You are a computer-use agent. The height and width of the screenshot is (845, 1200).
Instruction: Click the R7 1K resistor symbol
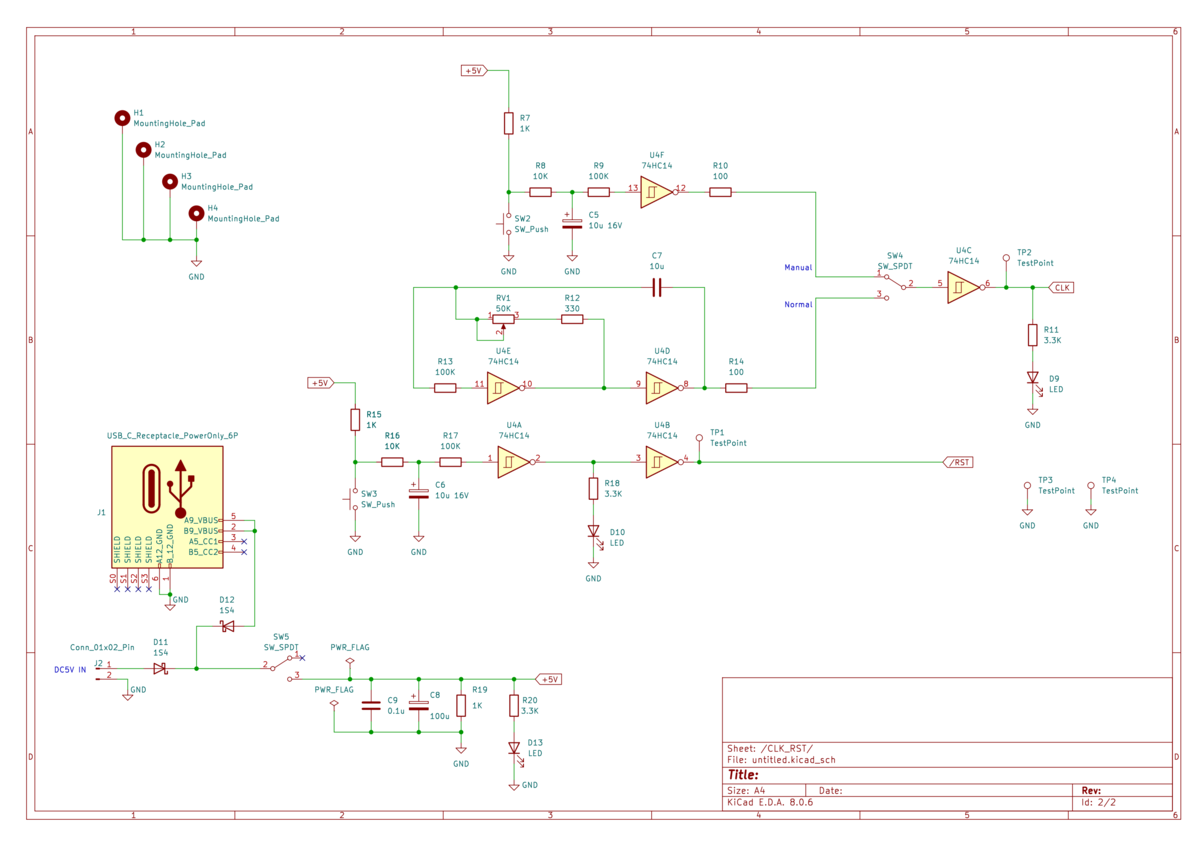point(508,123)
